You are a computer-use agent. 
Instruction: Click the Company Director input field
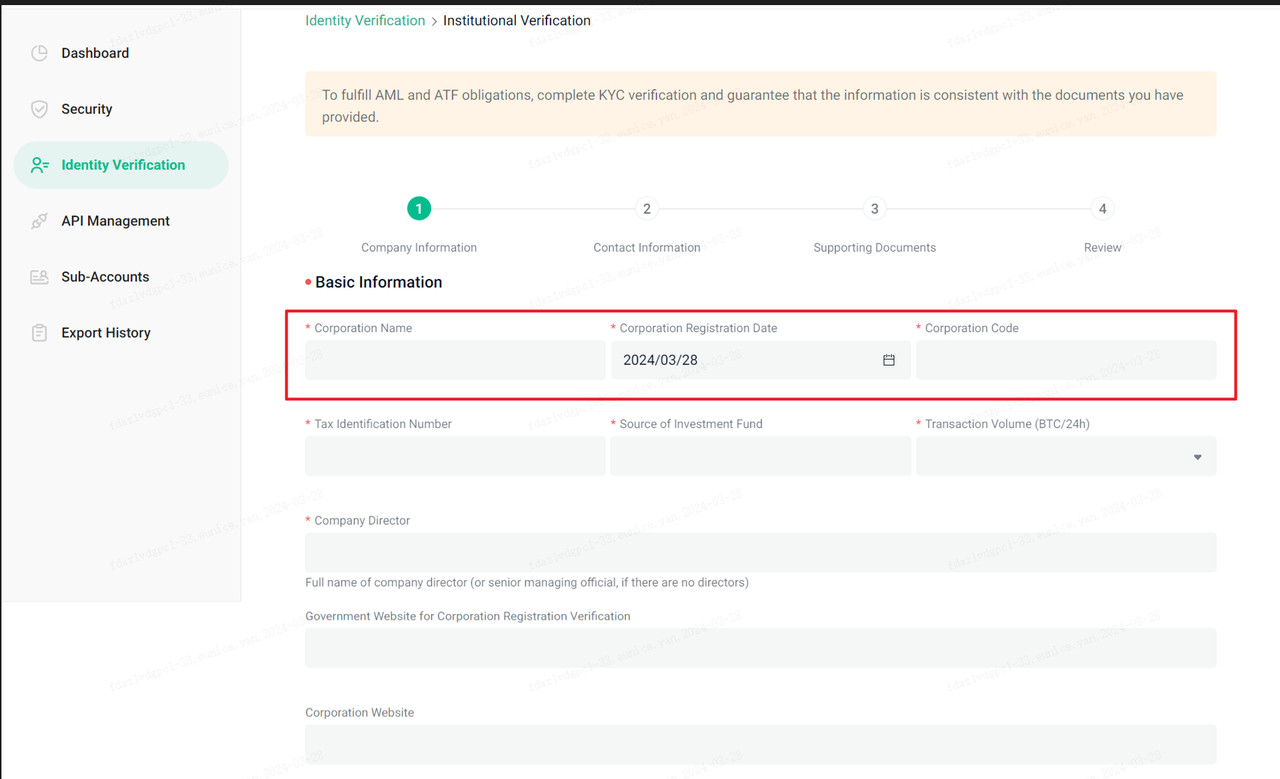coord(760,553)
